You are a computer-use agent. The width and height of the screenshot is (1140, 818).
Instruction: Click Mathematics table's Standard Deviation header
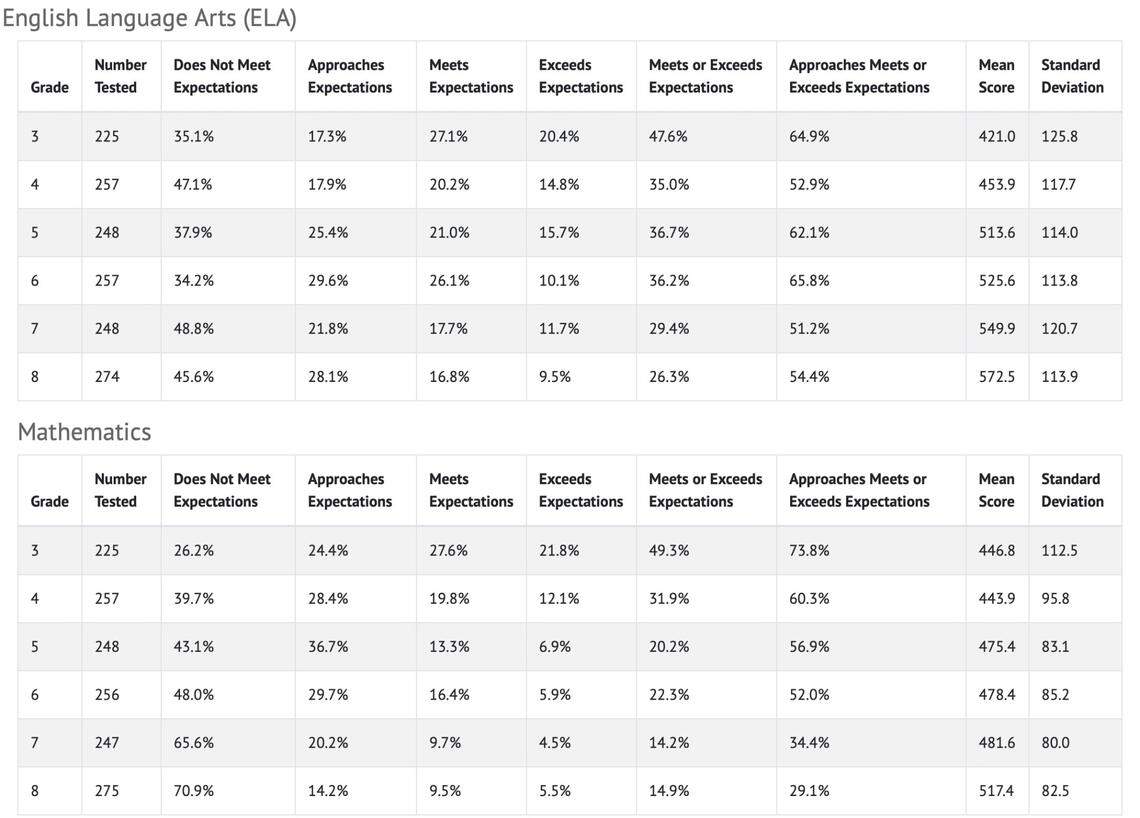point(1070,490)
